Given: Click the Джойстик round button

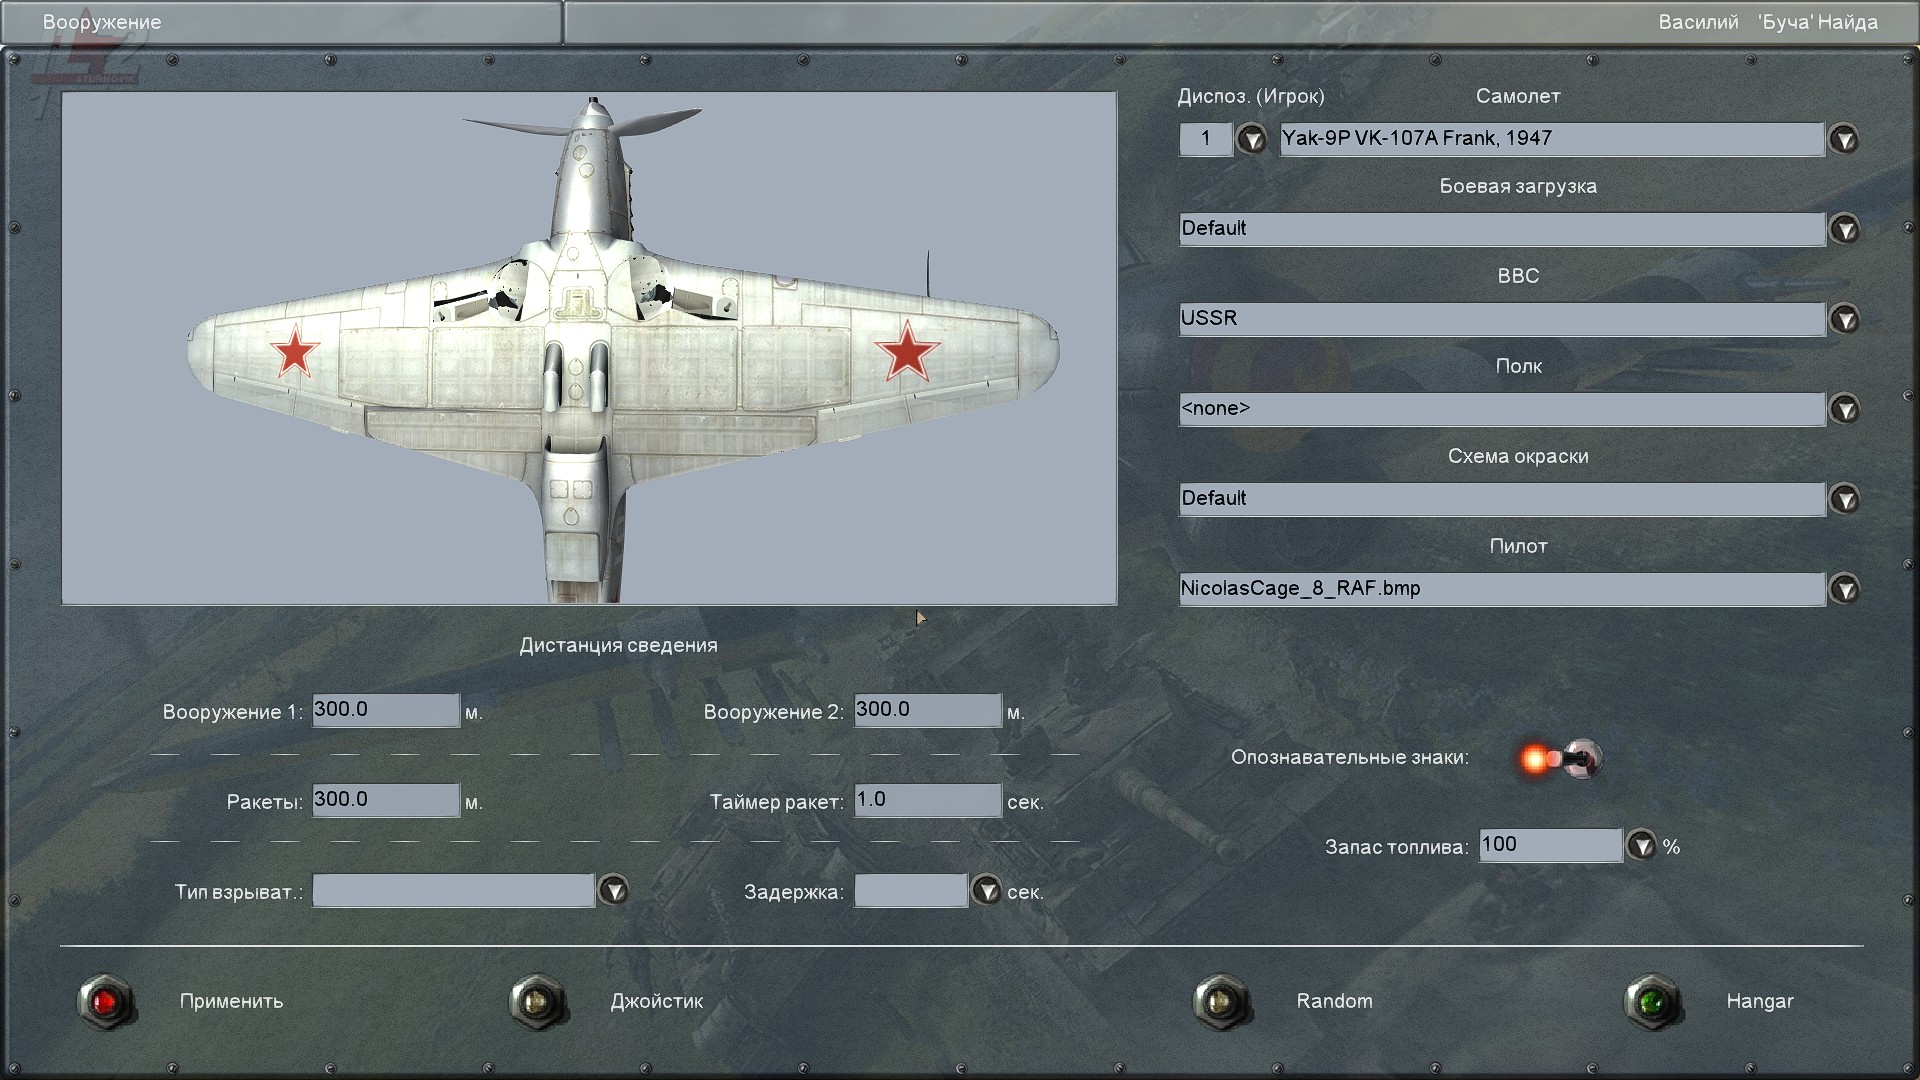Looking at the screenshot, I should click(538, 1001).
